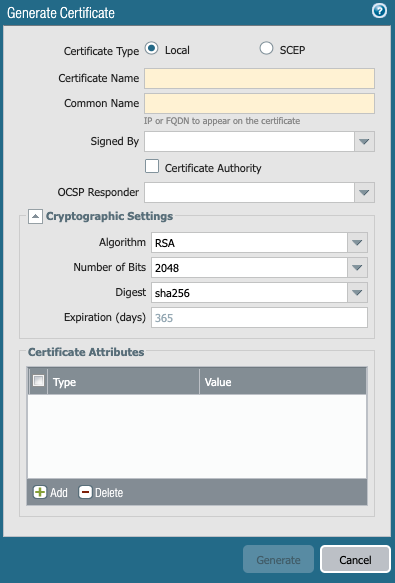
Task: Click the Expiration (days) input field
Action: tap(259, 318)
